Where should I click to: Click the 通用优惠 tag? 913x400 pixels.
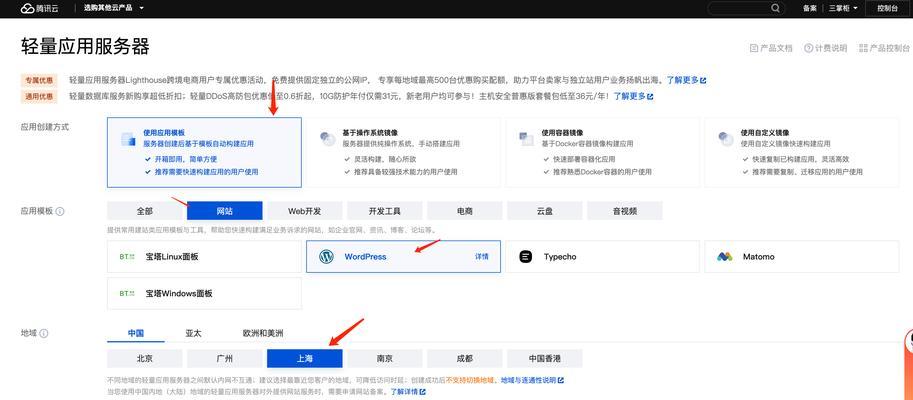point(39,97)
